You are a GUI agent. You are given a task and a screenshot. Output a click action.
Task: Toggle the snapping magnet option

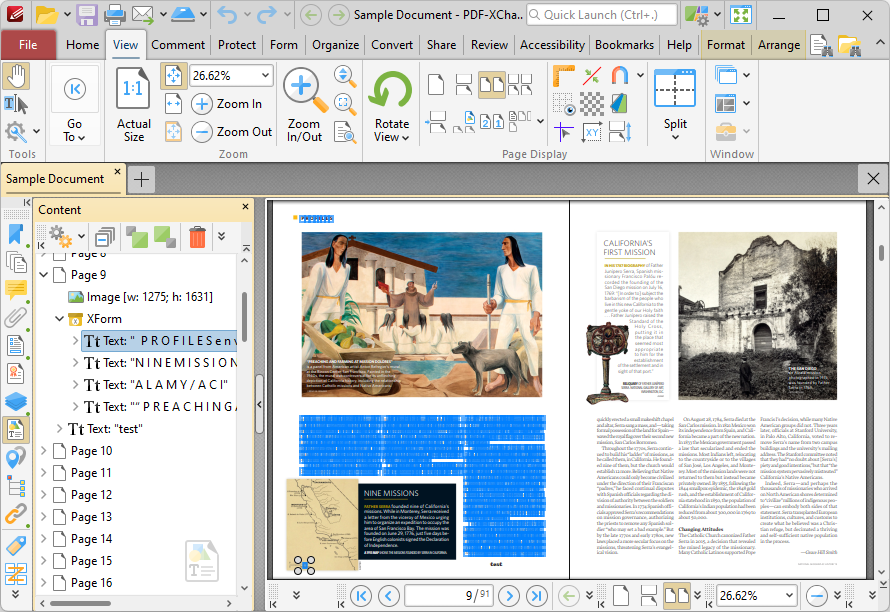[x=620, y=76]
